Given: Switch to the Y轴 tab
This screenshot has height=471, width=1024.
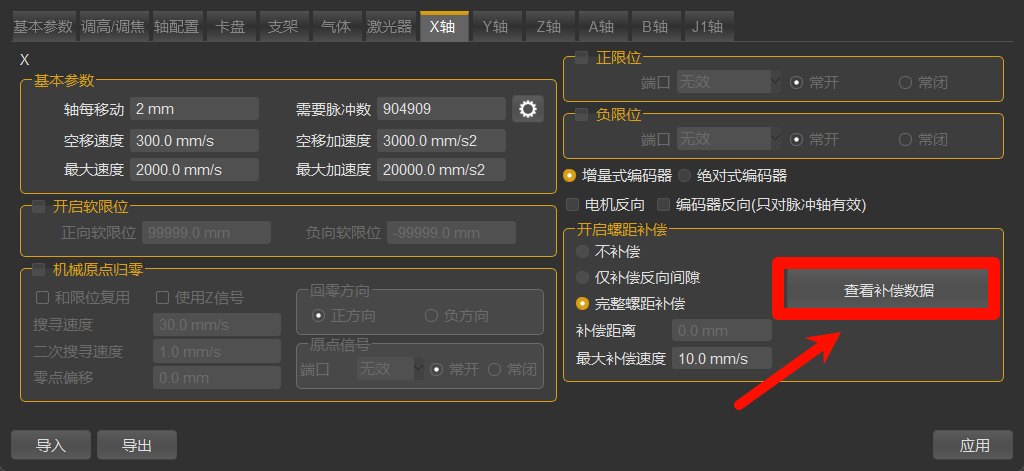Looking at the screenshot, I should coord(496,27).
